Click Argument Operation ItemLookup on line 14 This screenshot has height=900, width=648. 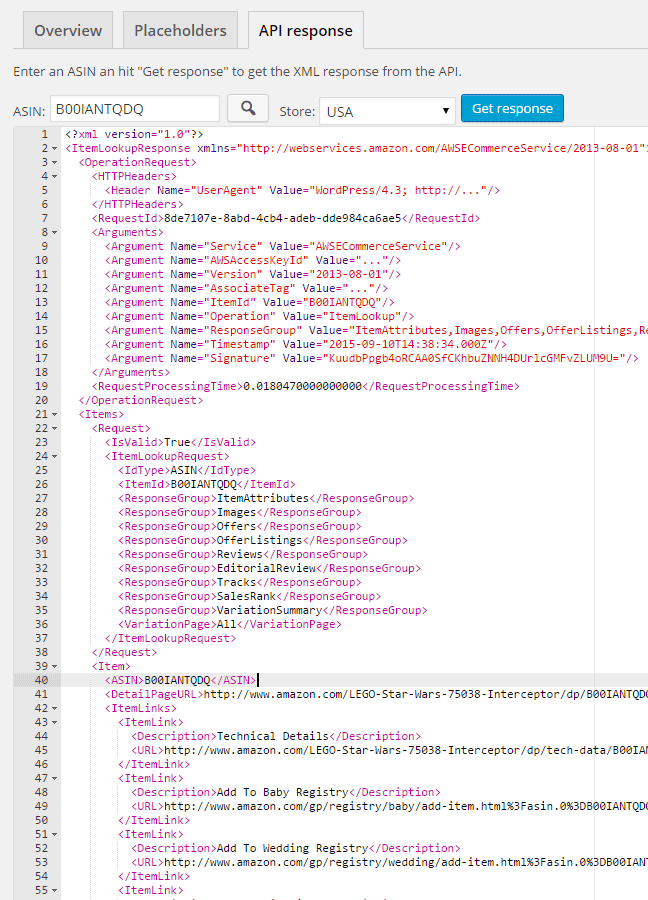pyautogui.click(x=259, y=316)
